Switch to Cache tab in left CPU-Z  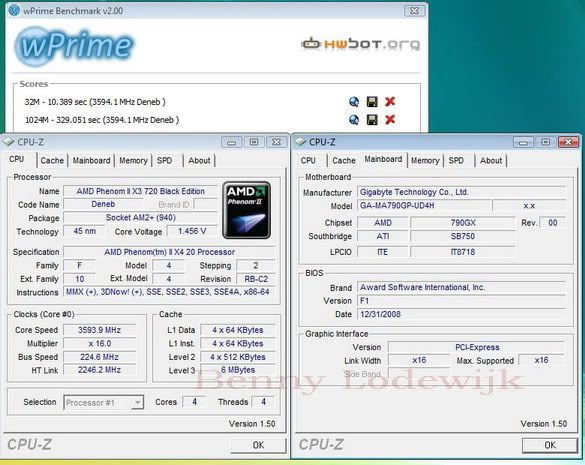pos(52,160)
